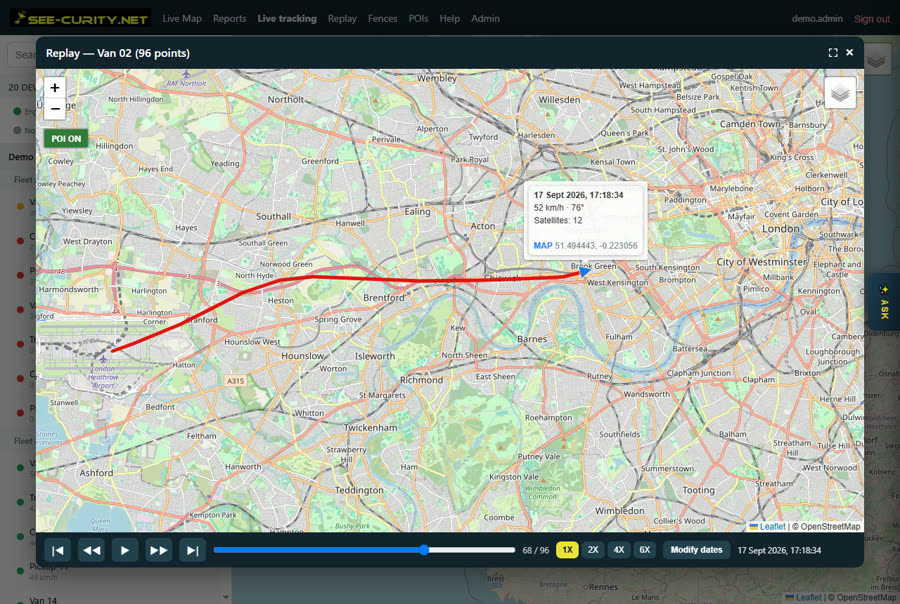Toggle the POI ON button
This screenshot has height=604, width=900.
[x=66, y=138]
